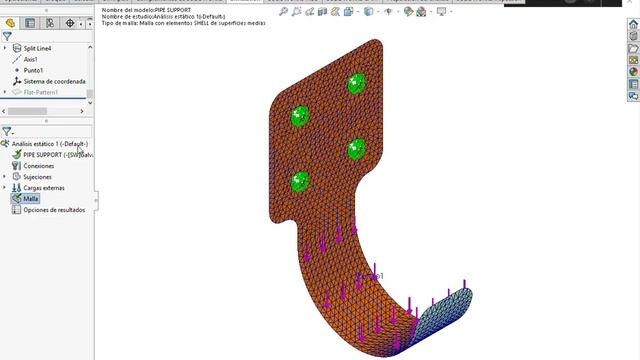Image resolution: width=640 pixels, height=360 pixels.
Task: Open the View Orientation cube
Action: [x=348, y=11]
